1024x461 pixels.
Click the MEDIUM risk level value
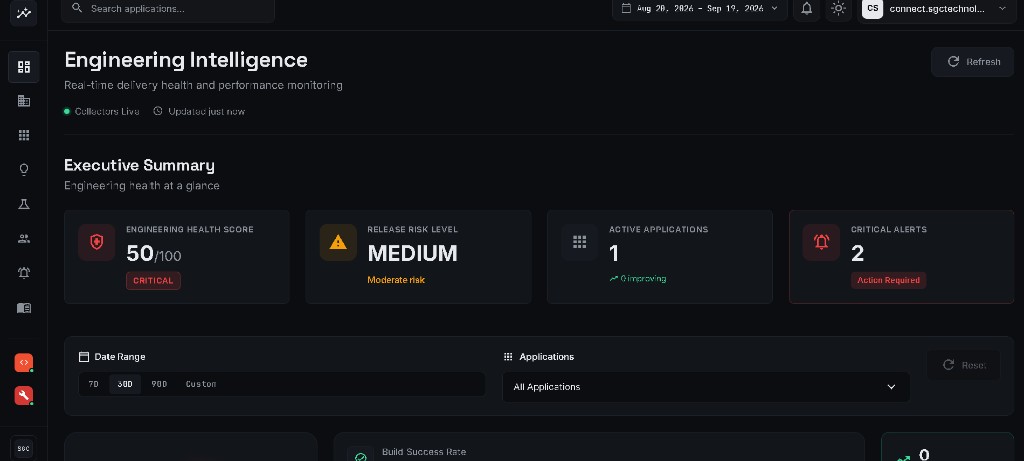412,253
